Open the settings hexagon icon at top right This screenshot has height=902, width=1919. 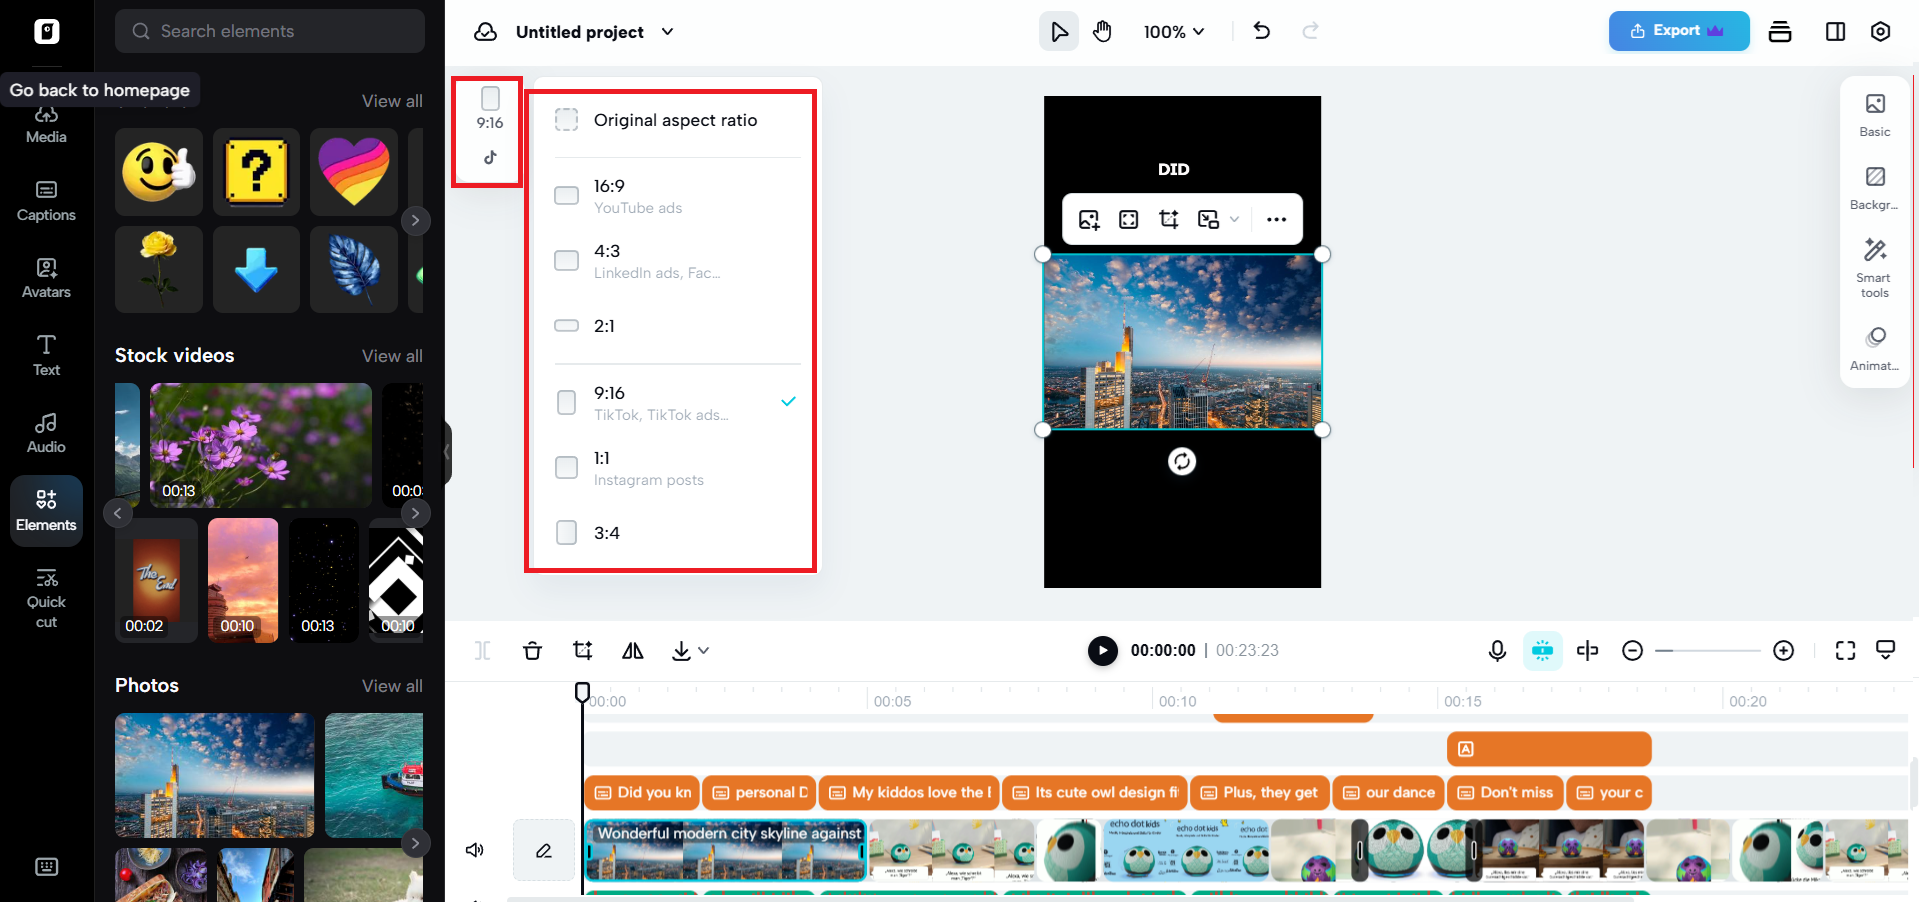(x=1880, y=31)
